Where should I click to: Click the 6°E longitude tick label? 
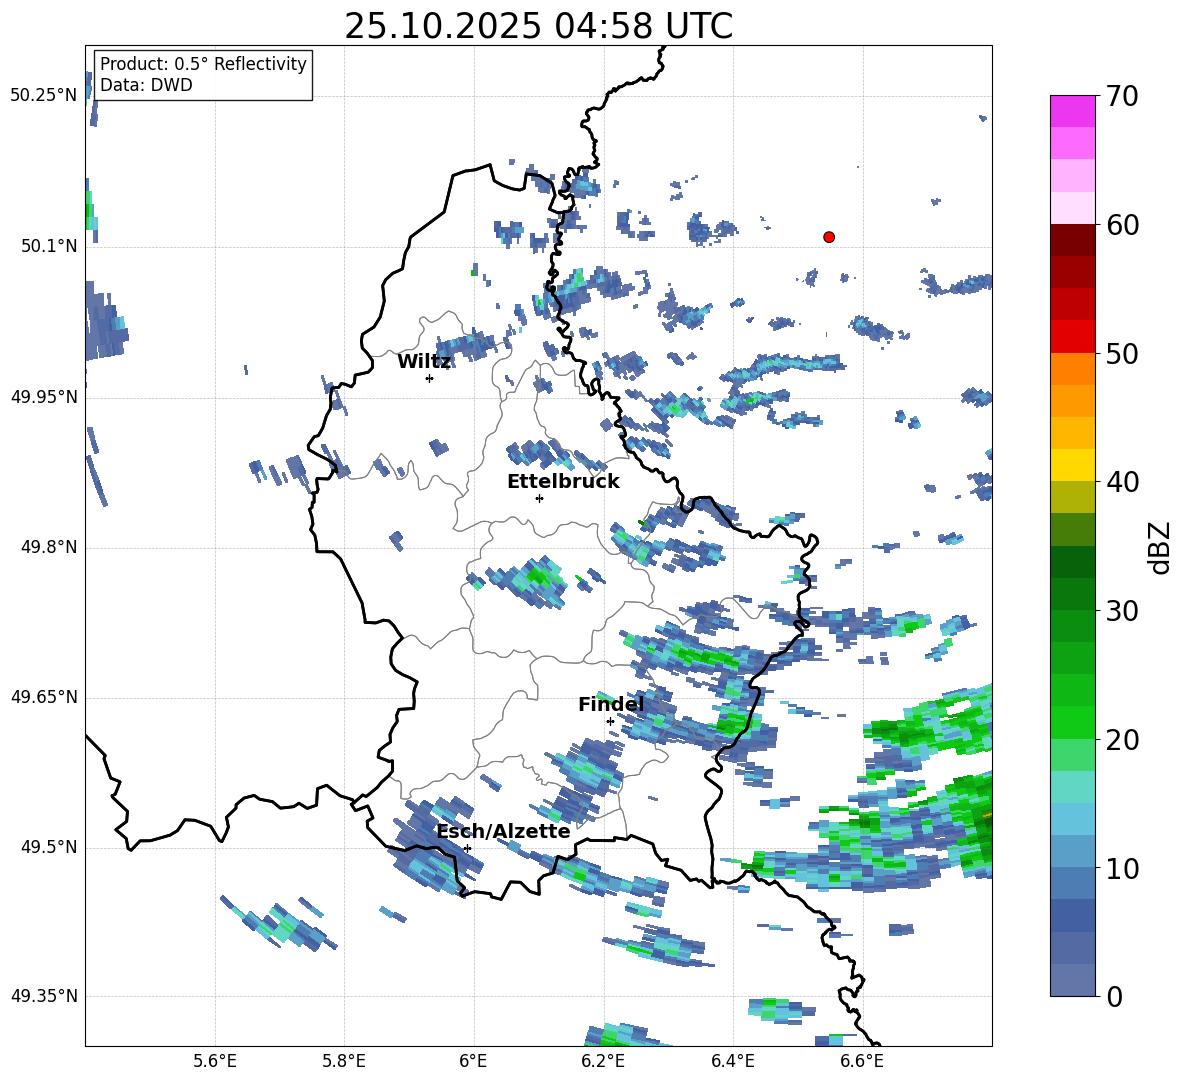(x=473, y=1061)
